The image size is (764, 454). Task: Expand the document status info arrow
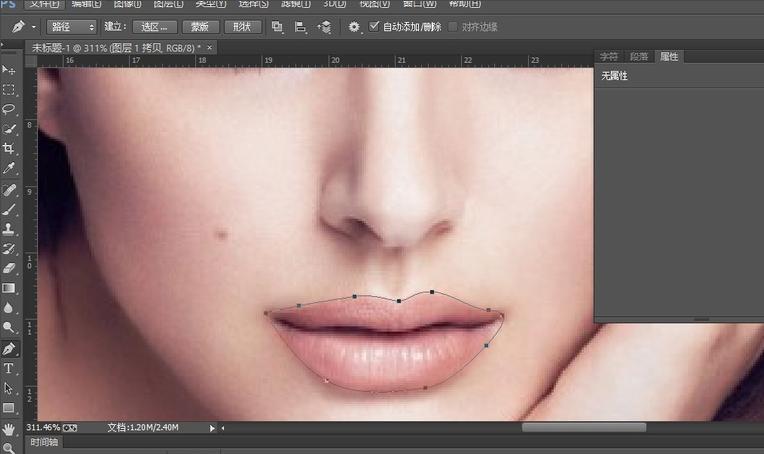point(212,428)
